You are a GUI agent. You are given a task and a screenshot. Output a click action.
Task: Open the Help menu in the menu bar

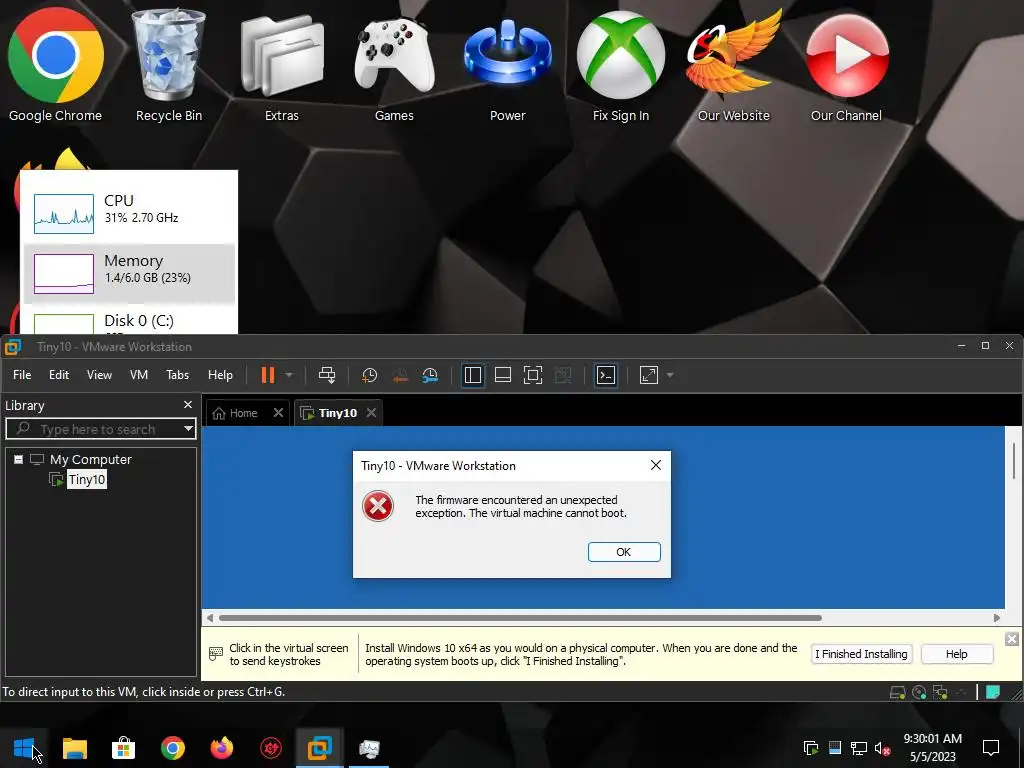220,375
